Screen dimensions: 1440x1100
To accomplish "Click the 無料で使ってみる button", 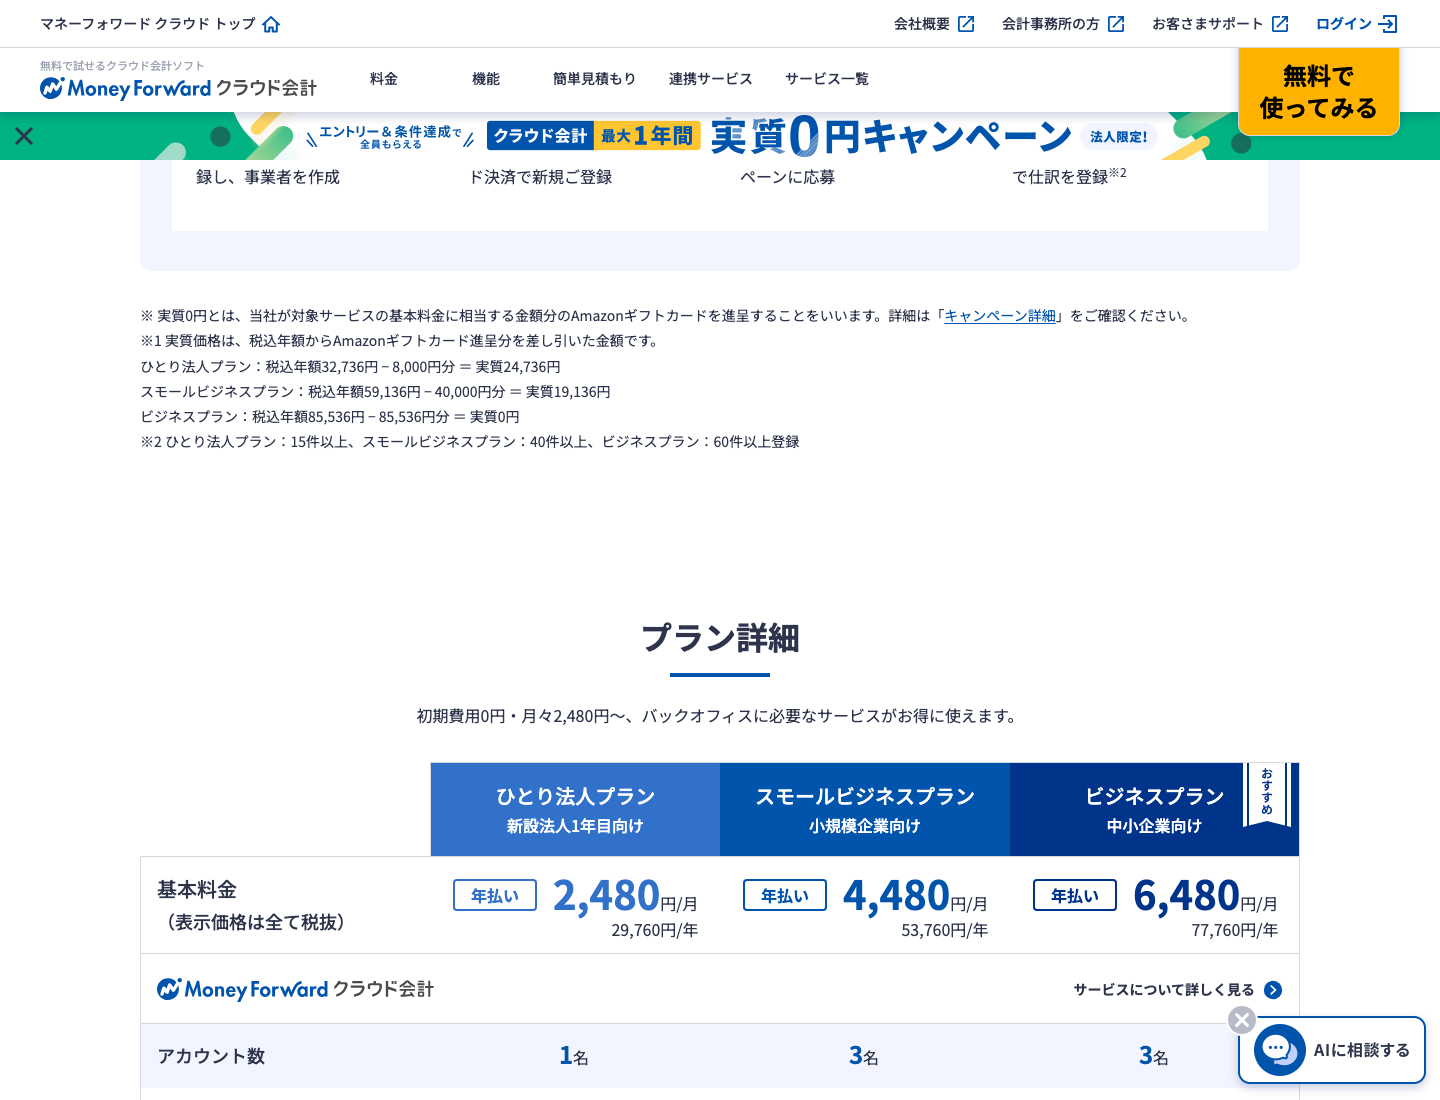I will [x=1319, y=91].
